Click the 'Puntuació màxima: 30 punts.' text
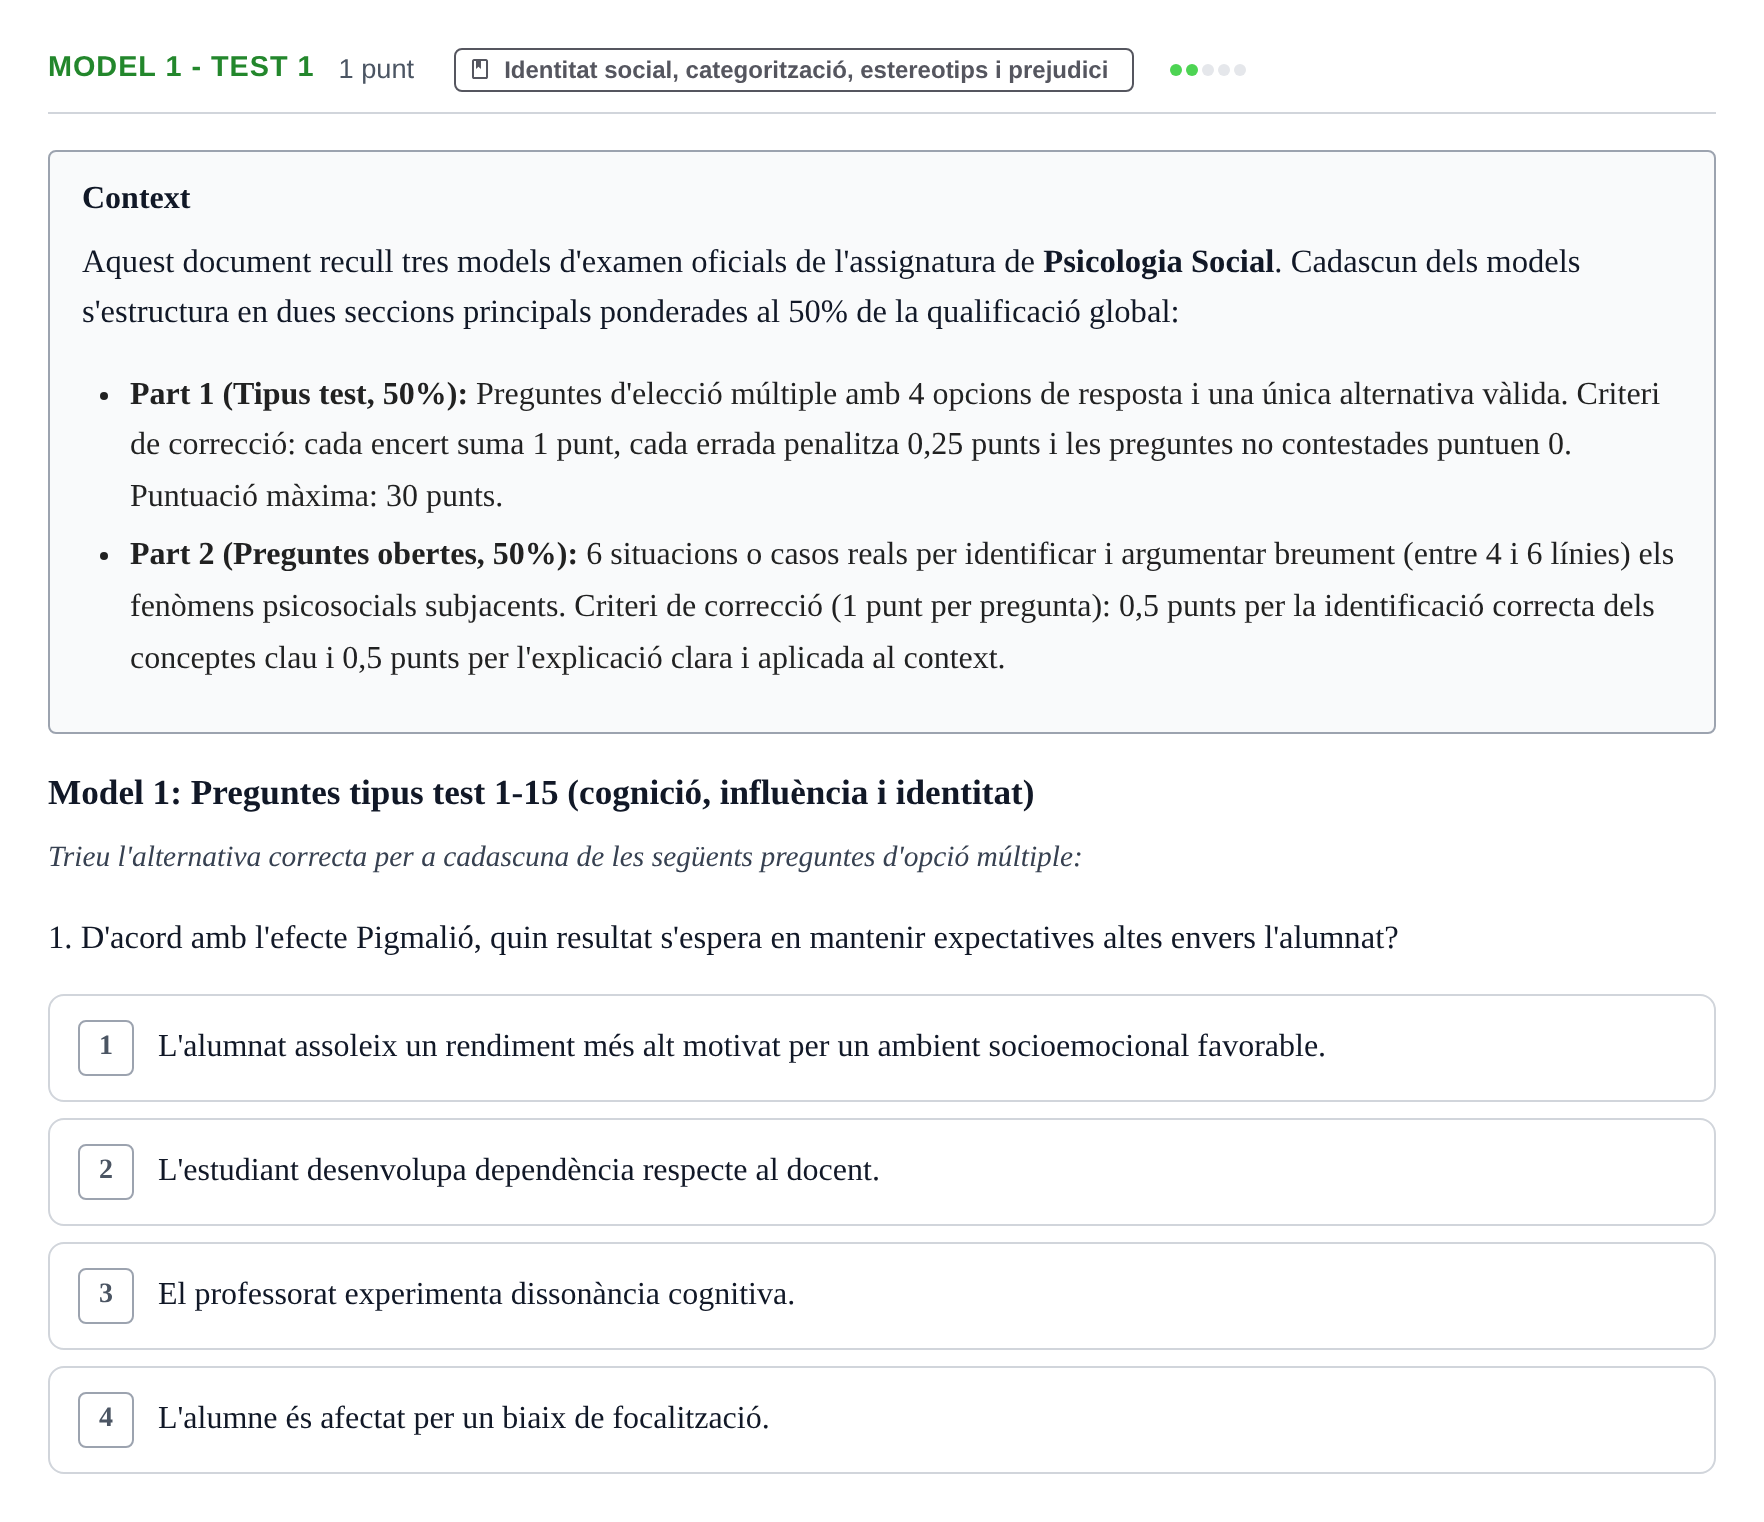The height and width of the screenshot is (1522, 1764). 316,496
